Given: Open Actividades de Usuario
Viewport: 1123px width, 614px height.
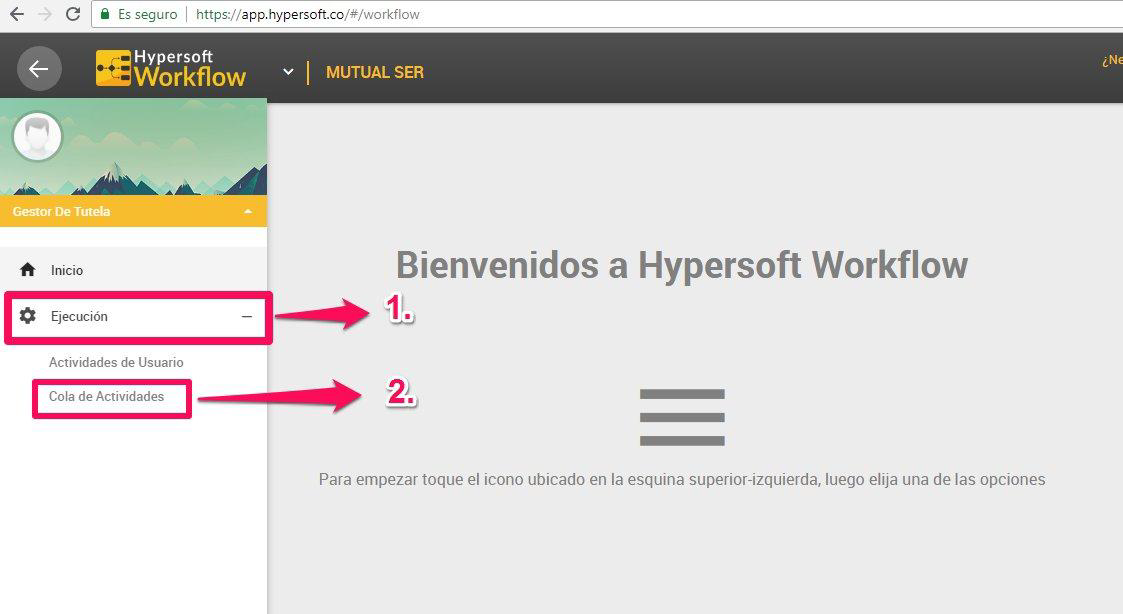Looking at the screenshot, I should click(x=116, y=362).
